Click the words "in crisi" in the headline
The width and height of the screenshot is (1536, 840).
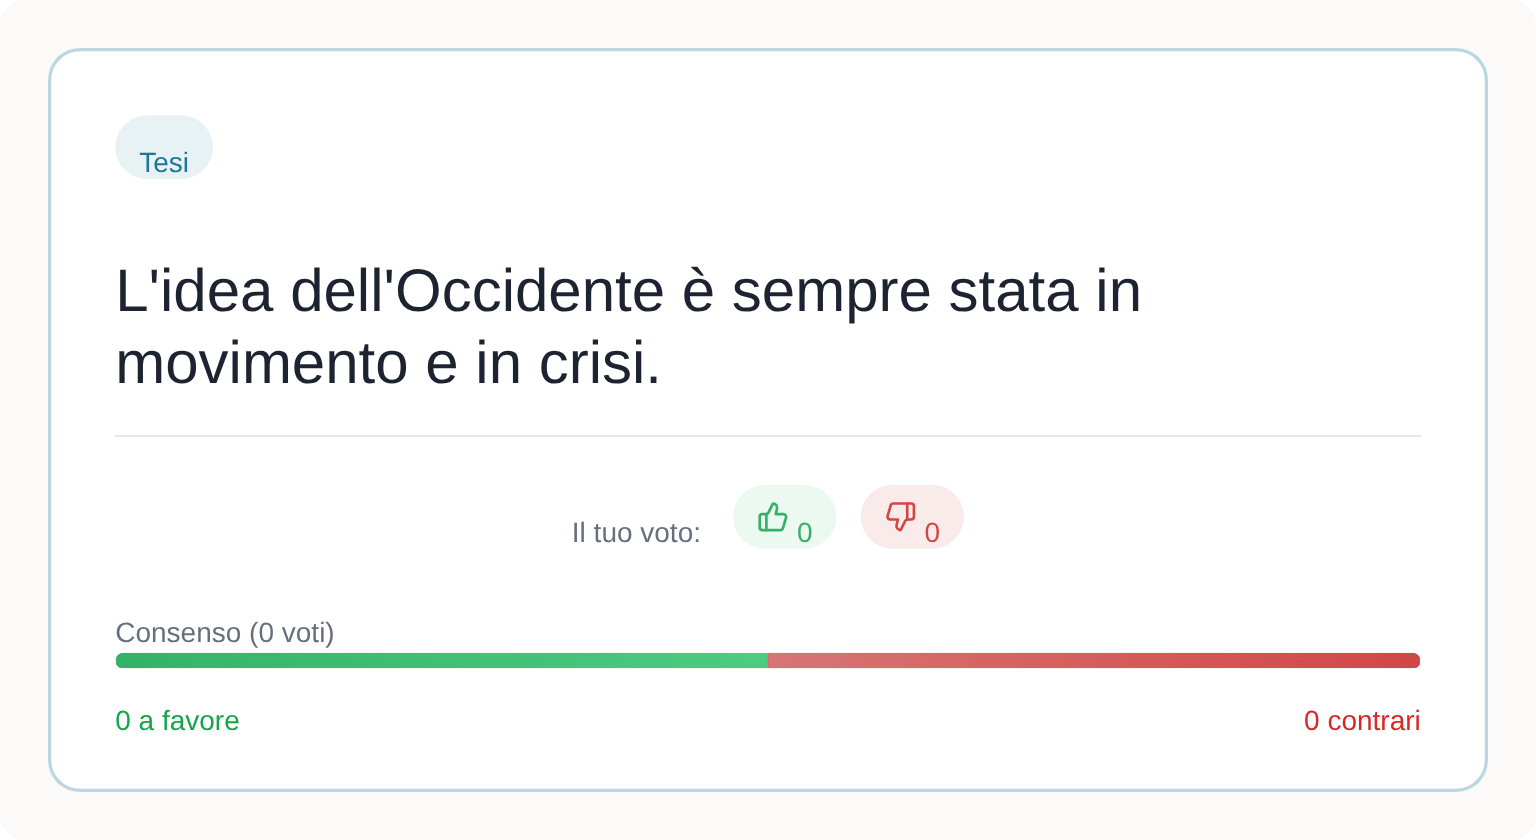coord(568,362)
